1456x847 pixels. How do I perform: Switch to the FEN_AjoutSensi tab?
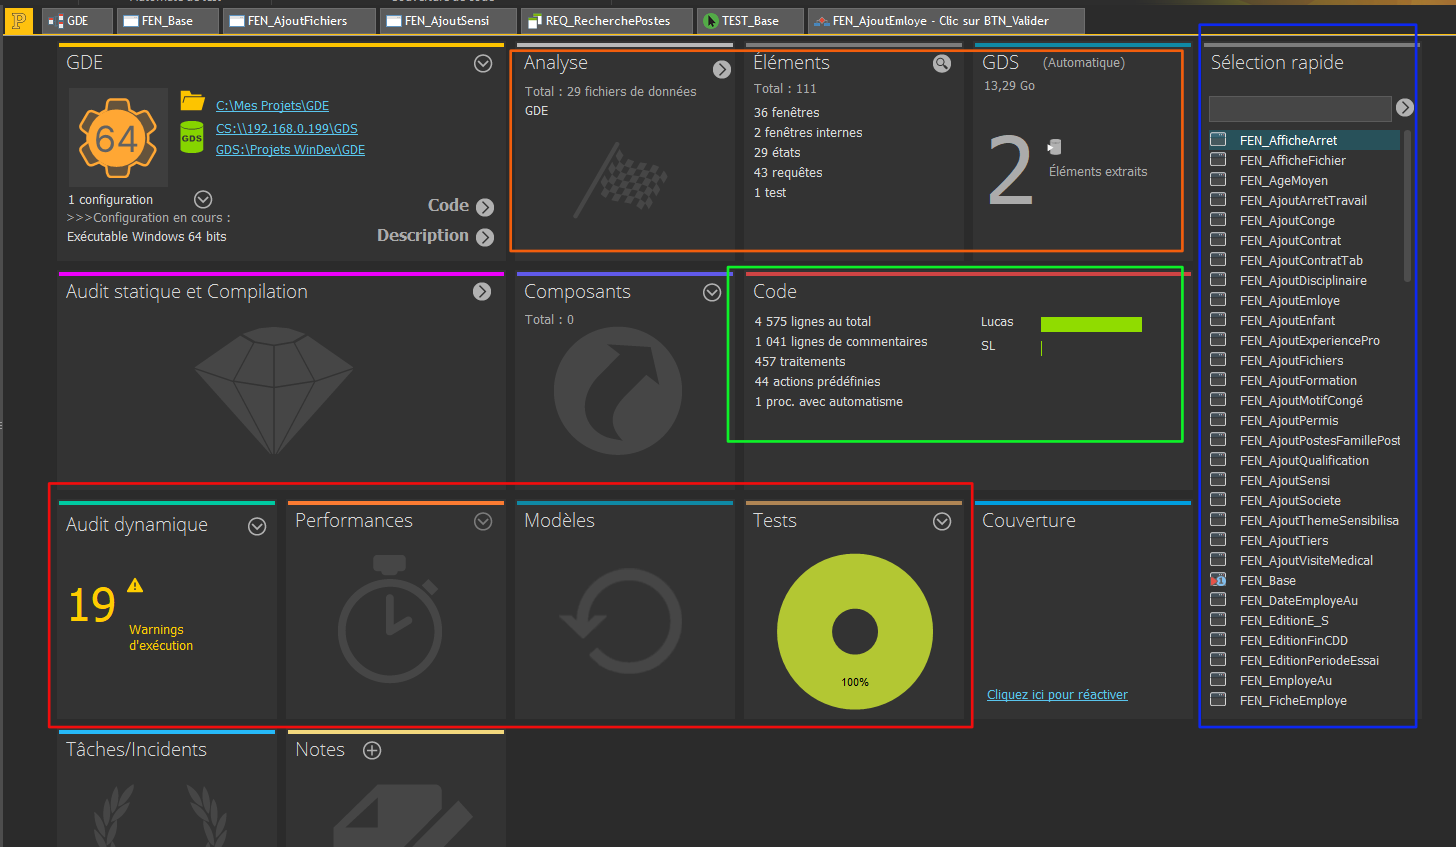[x=448, y=21]
